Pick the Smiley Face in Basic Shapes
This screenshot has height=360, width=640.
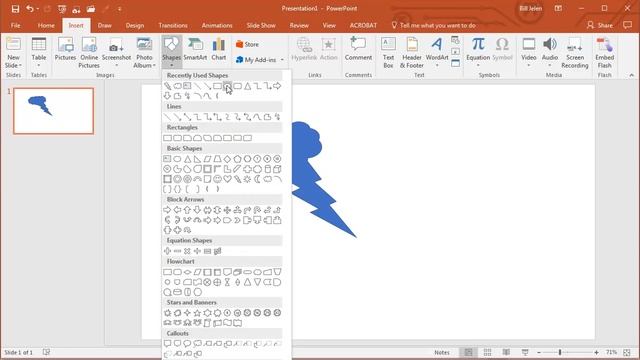(218, 179)
